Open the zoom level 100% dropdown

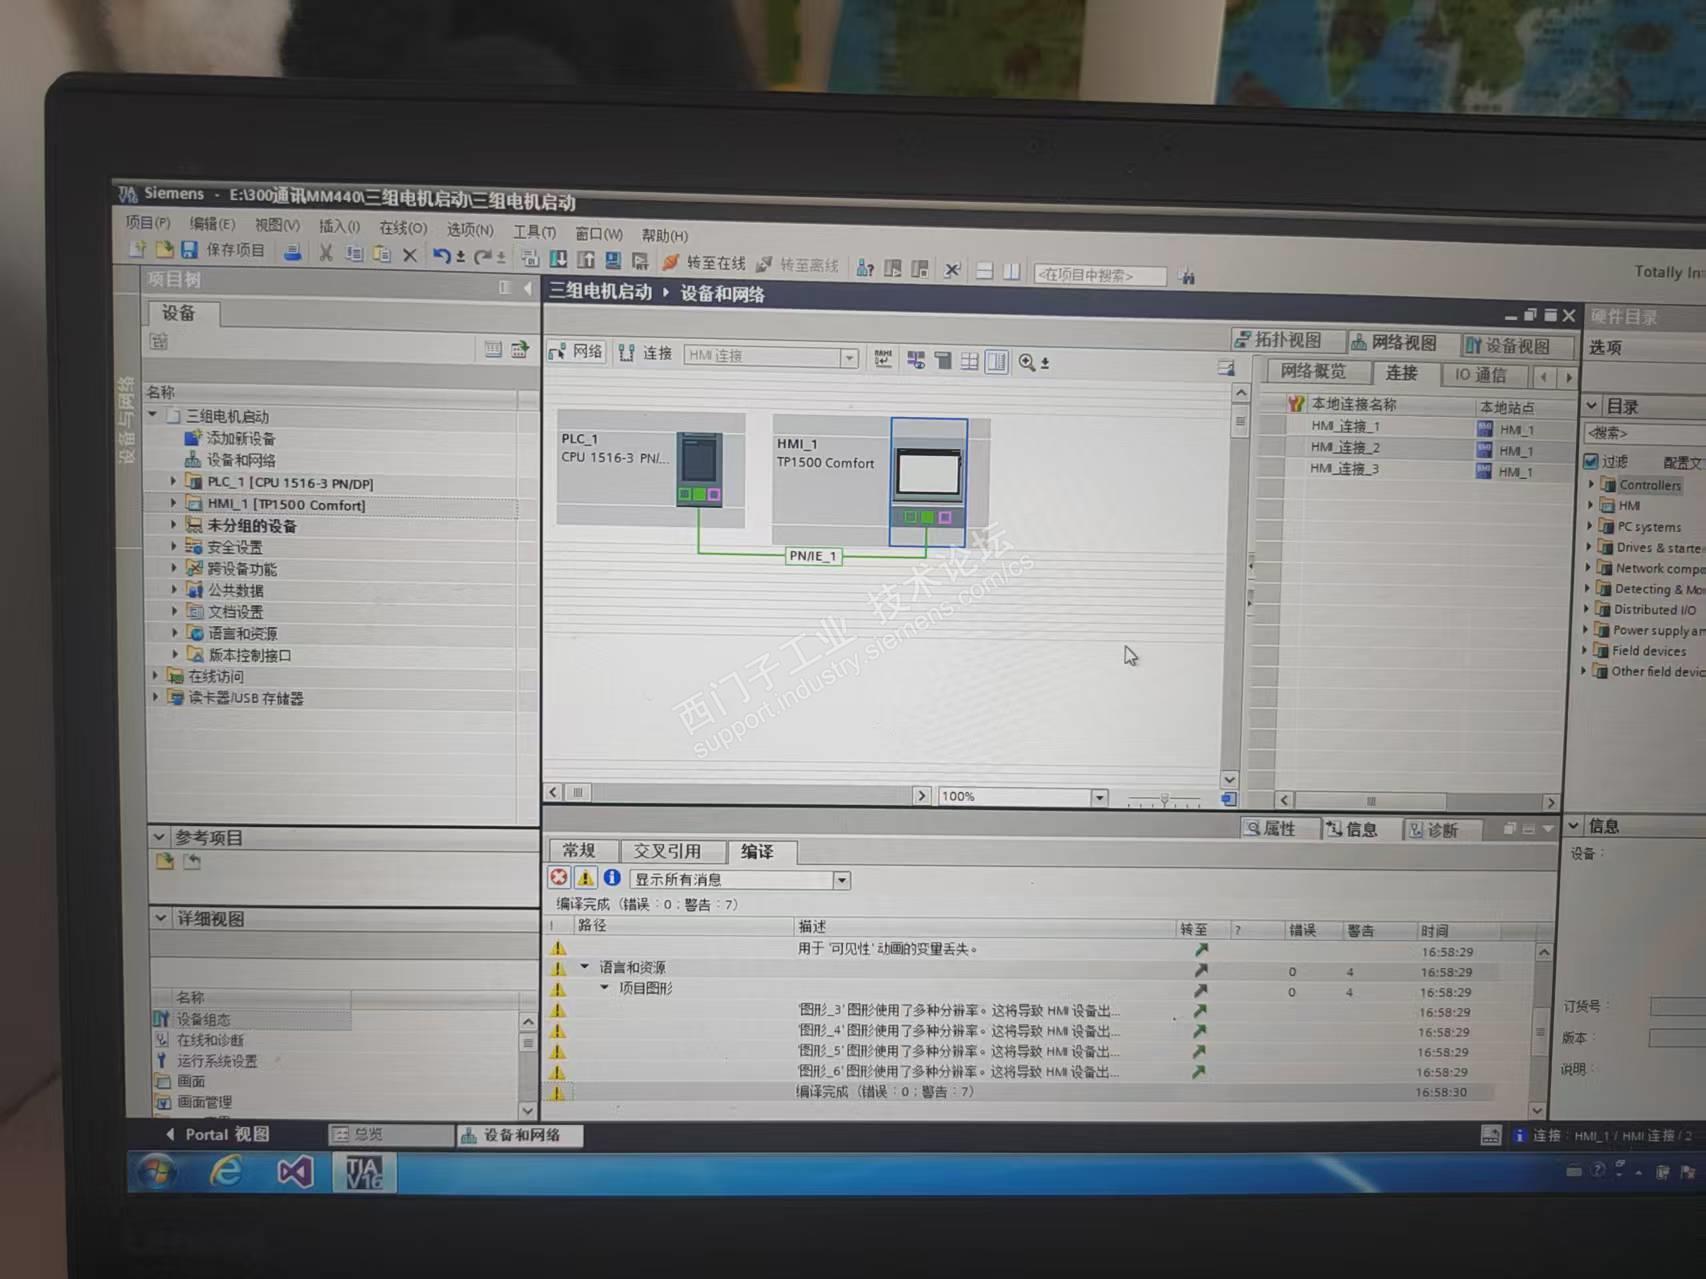coord(1099,797)
